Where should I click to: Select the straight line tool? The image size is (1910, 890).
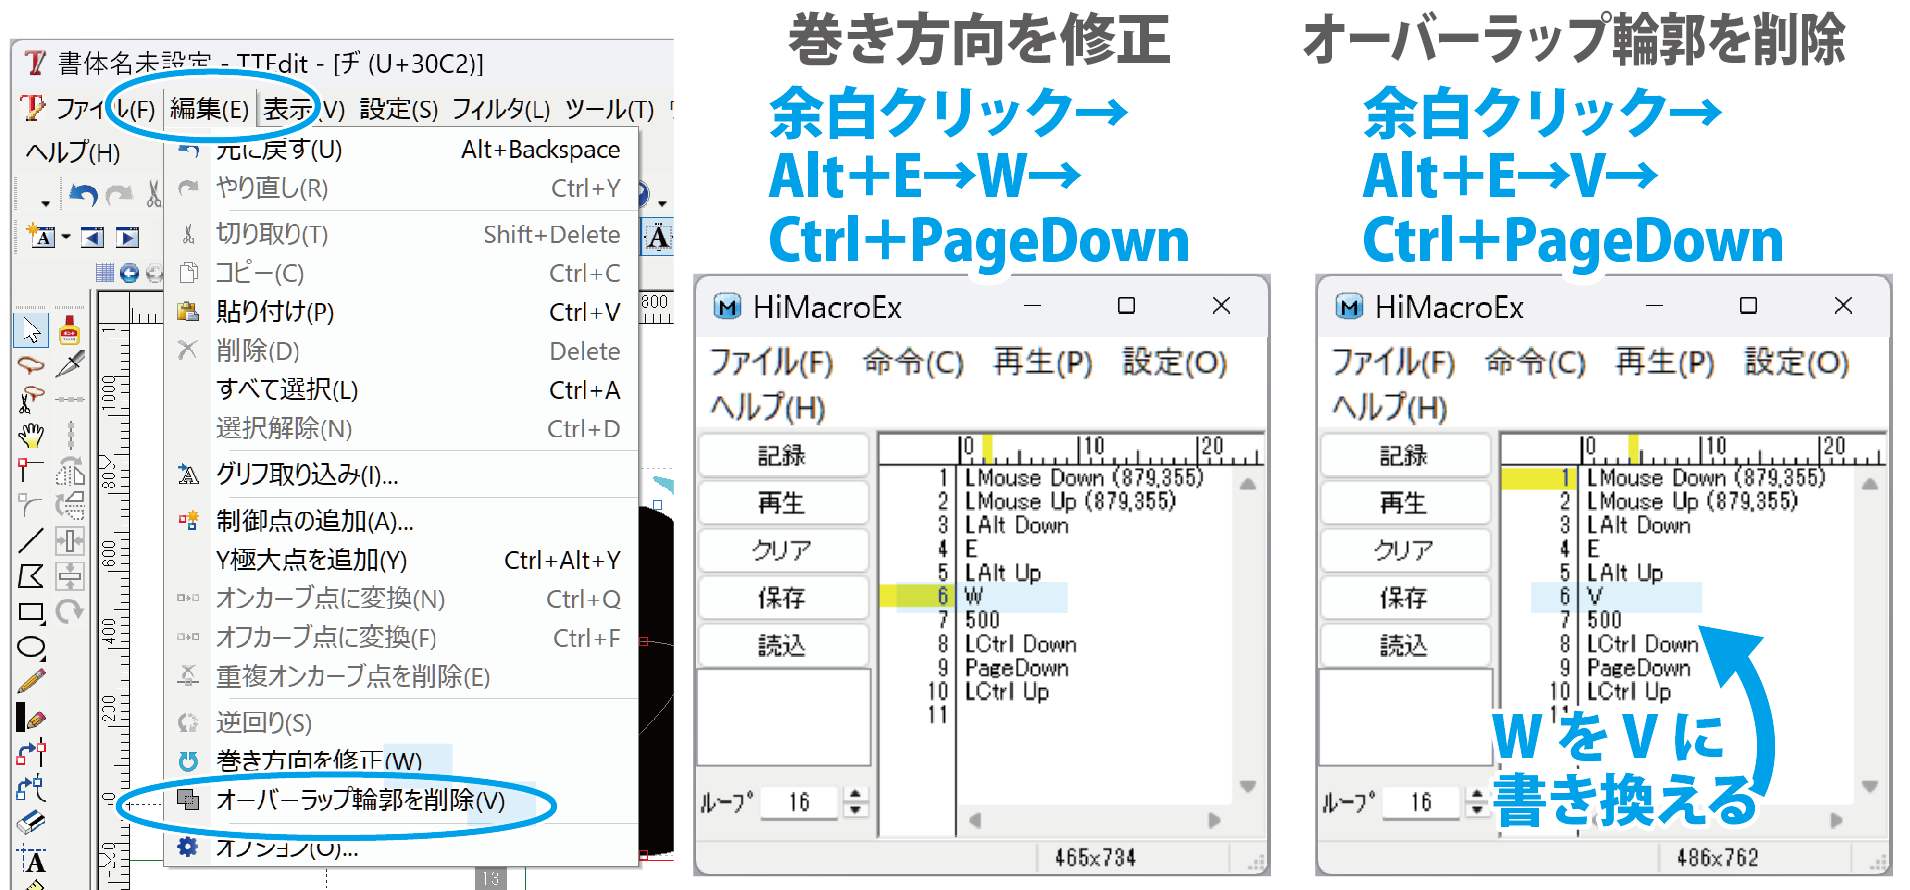[x=31, y=541]
